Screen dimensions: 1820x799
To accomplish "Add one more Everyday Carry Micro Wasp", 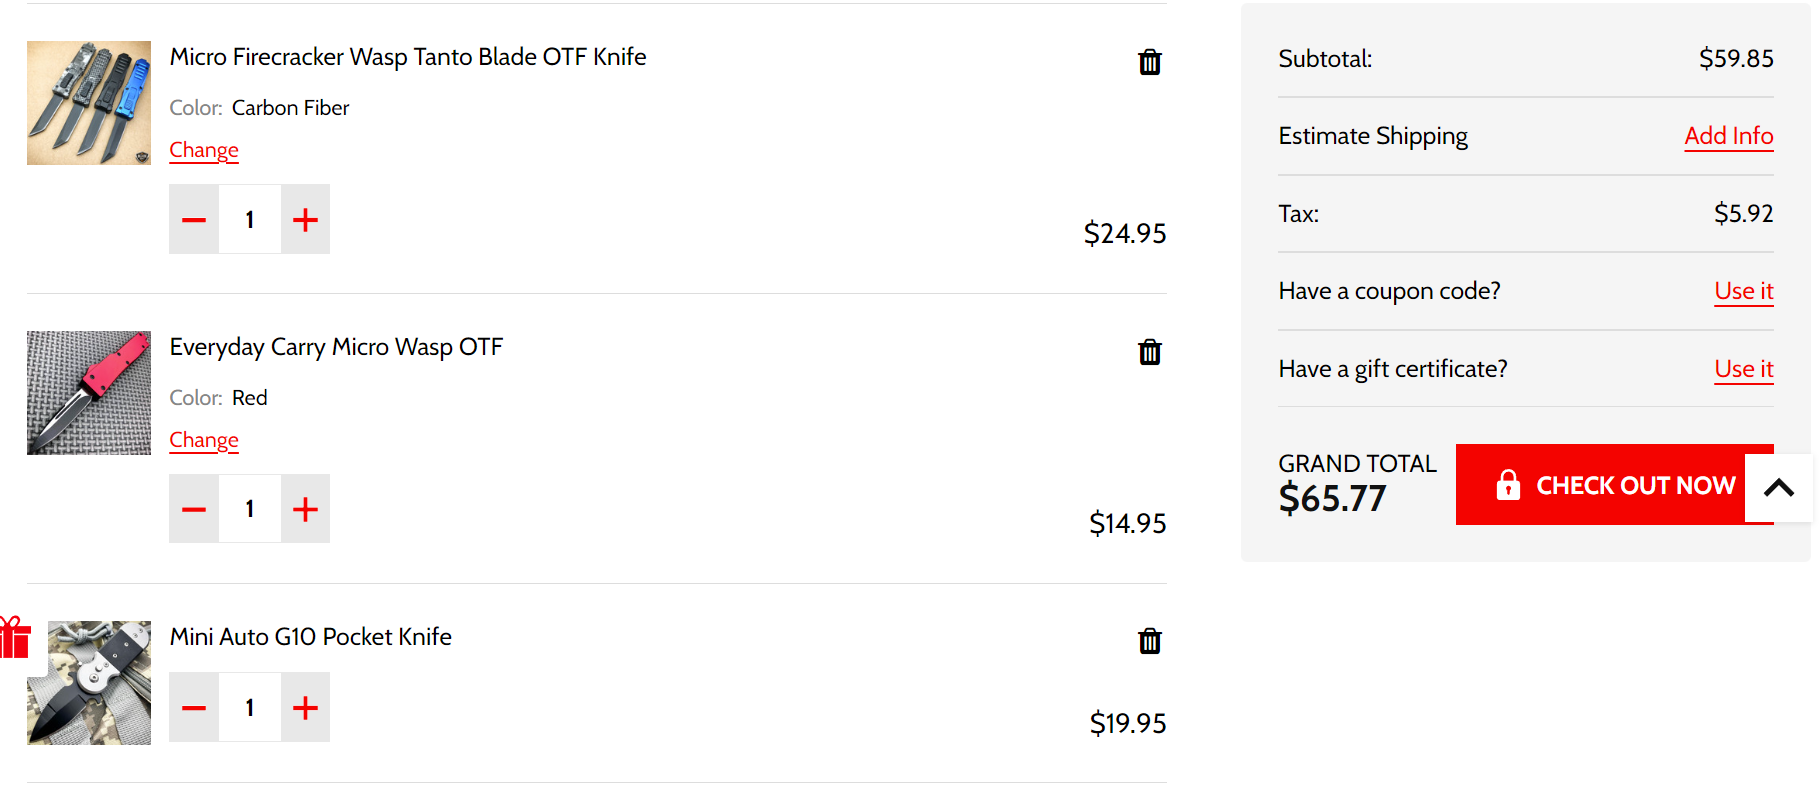I will click(305, 509).
